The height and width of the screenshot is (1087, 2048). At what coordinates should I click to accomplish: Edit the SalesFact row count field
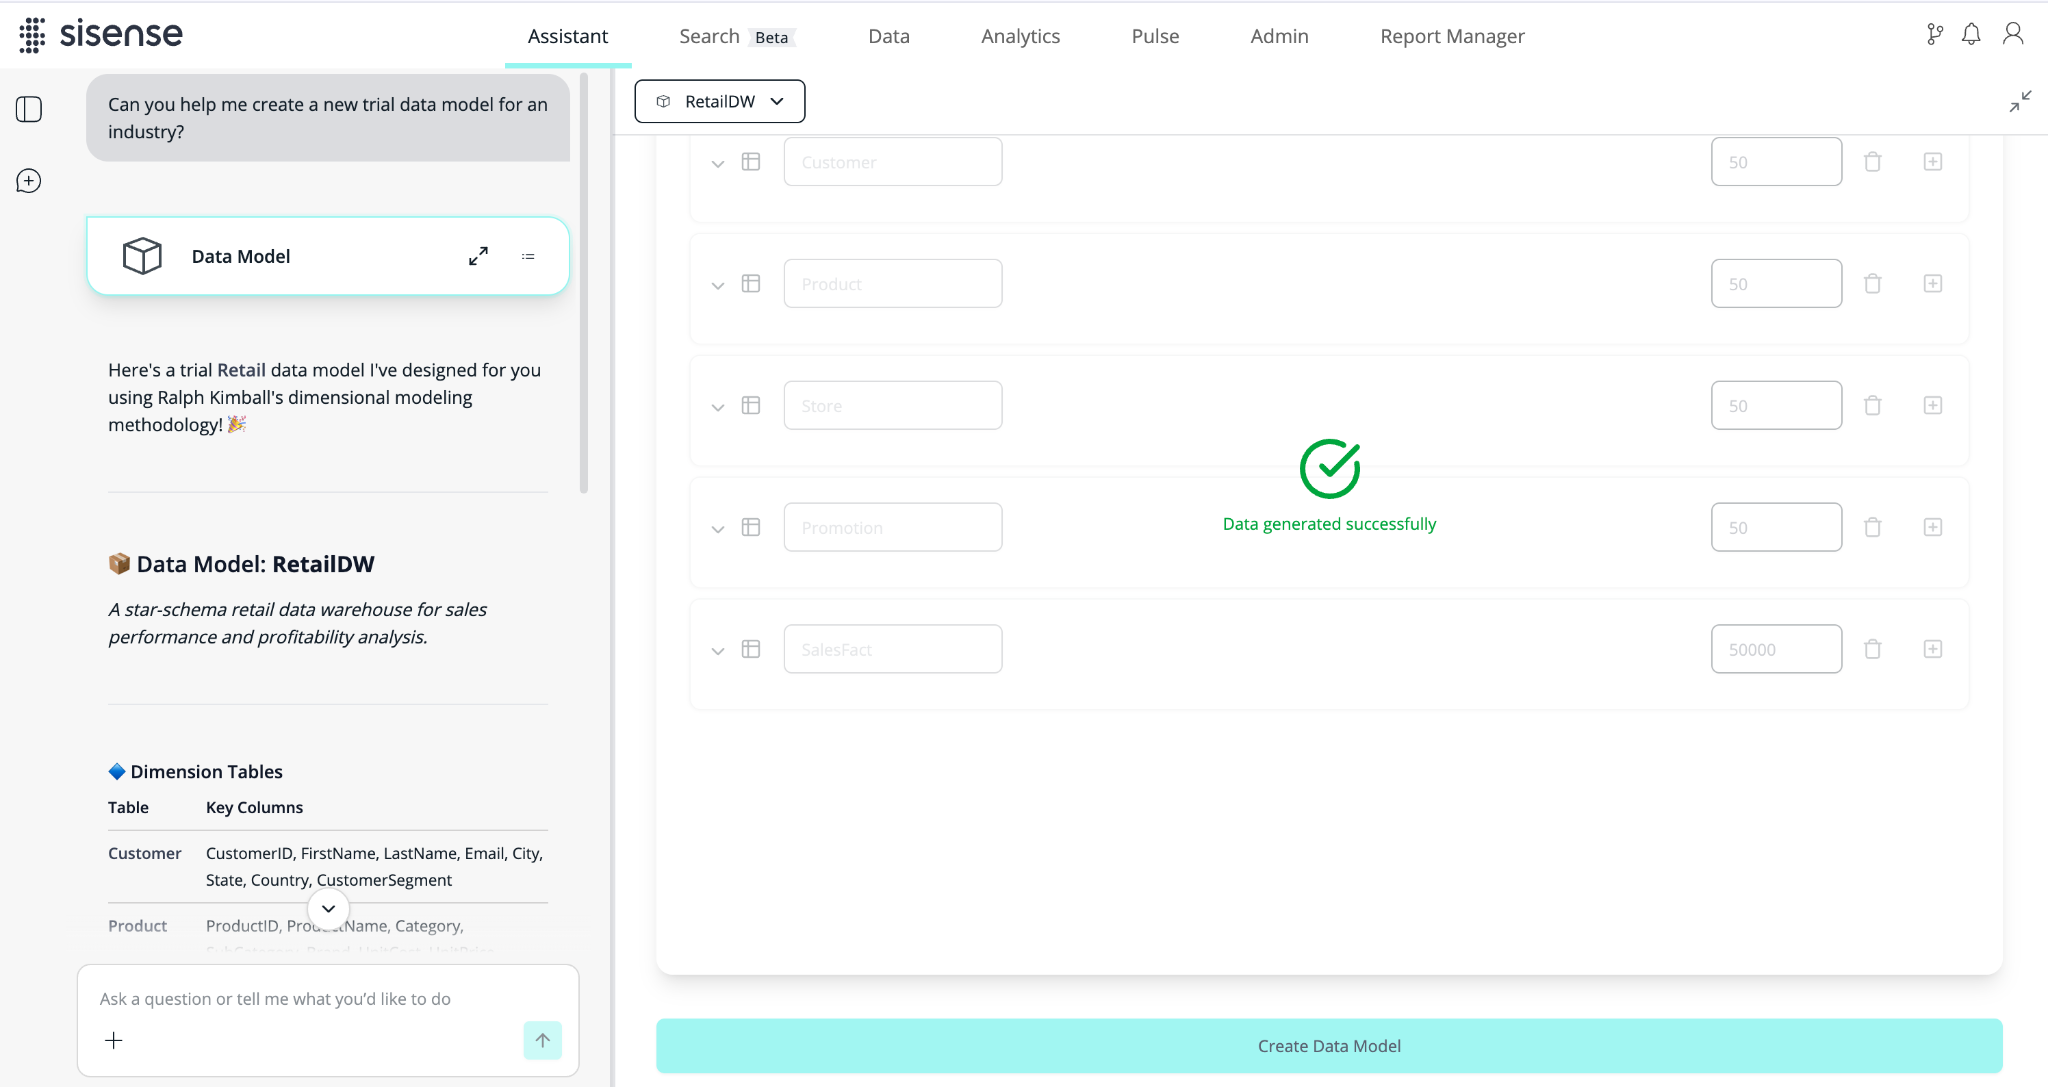(1776, 649)
